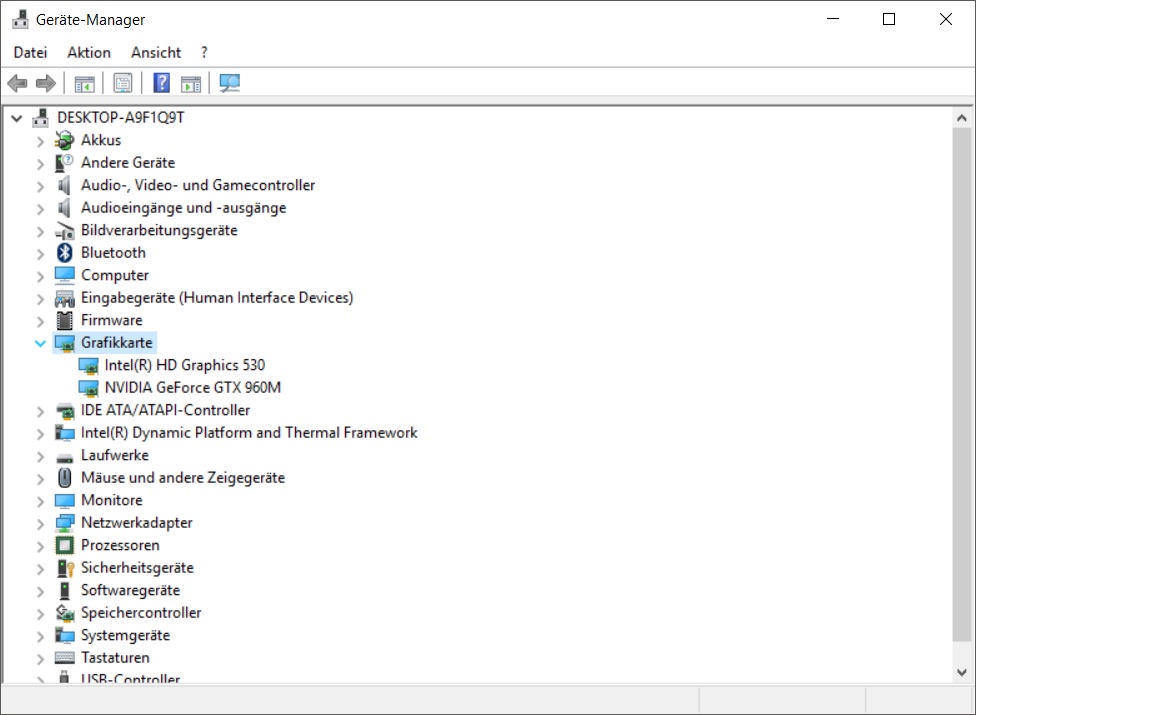Collapse the DESKTOP-A9F1Q9T root node
Screen dimensions: 1152x715
point(16,118)
